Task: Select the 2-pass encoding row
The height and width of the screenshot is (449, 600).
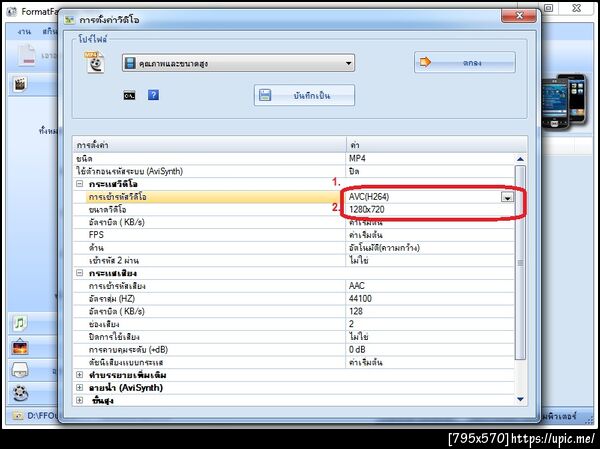Action: point(293,260)
